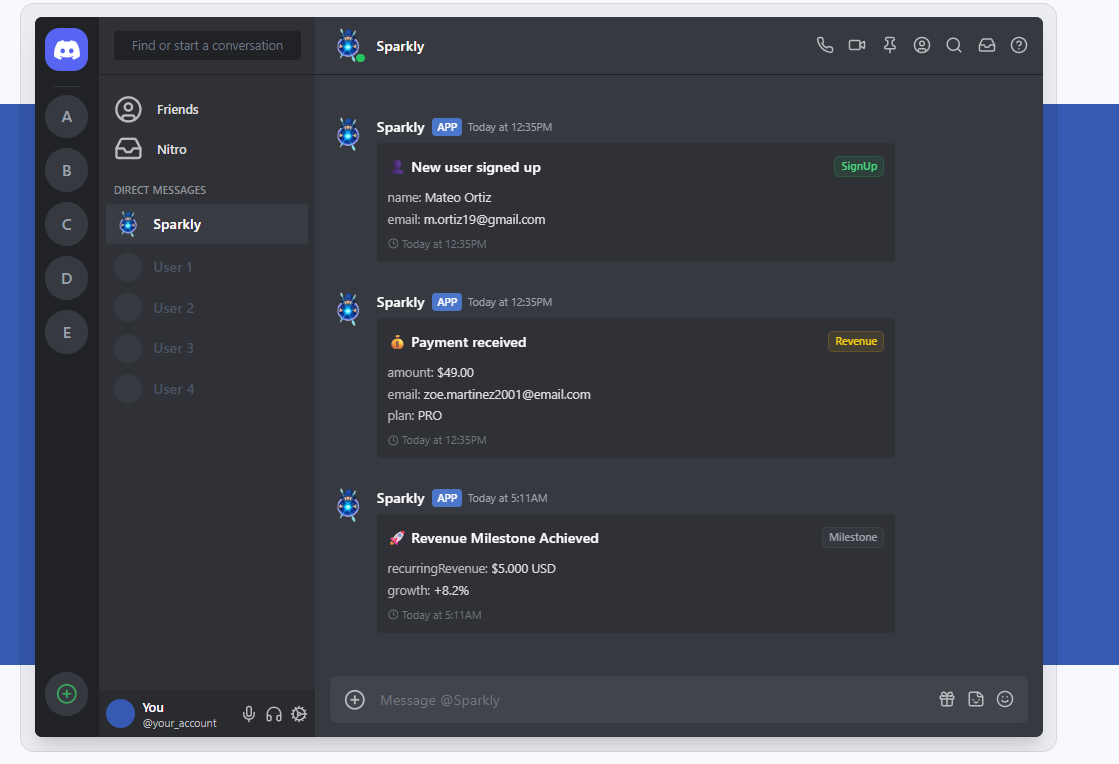Click email m.ortiz19@gmail.com
Image resolution: width=1119 pixels, height=764 pixels.
(x=485, y=220)
